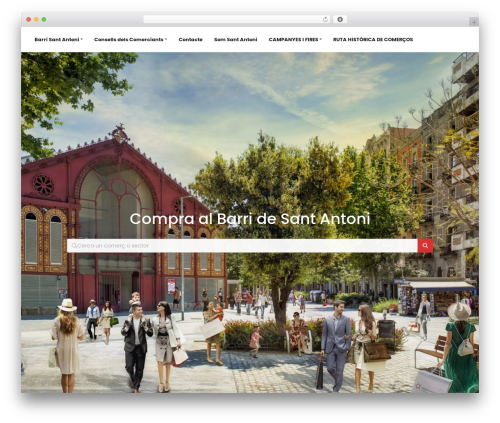
Task: Expand the Barri Sant Antoni dropdown arrow
Action: point(82,39)
